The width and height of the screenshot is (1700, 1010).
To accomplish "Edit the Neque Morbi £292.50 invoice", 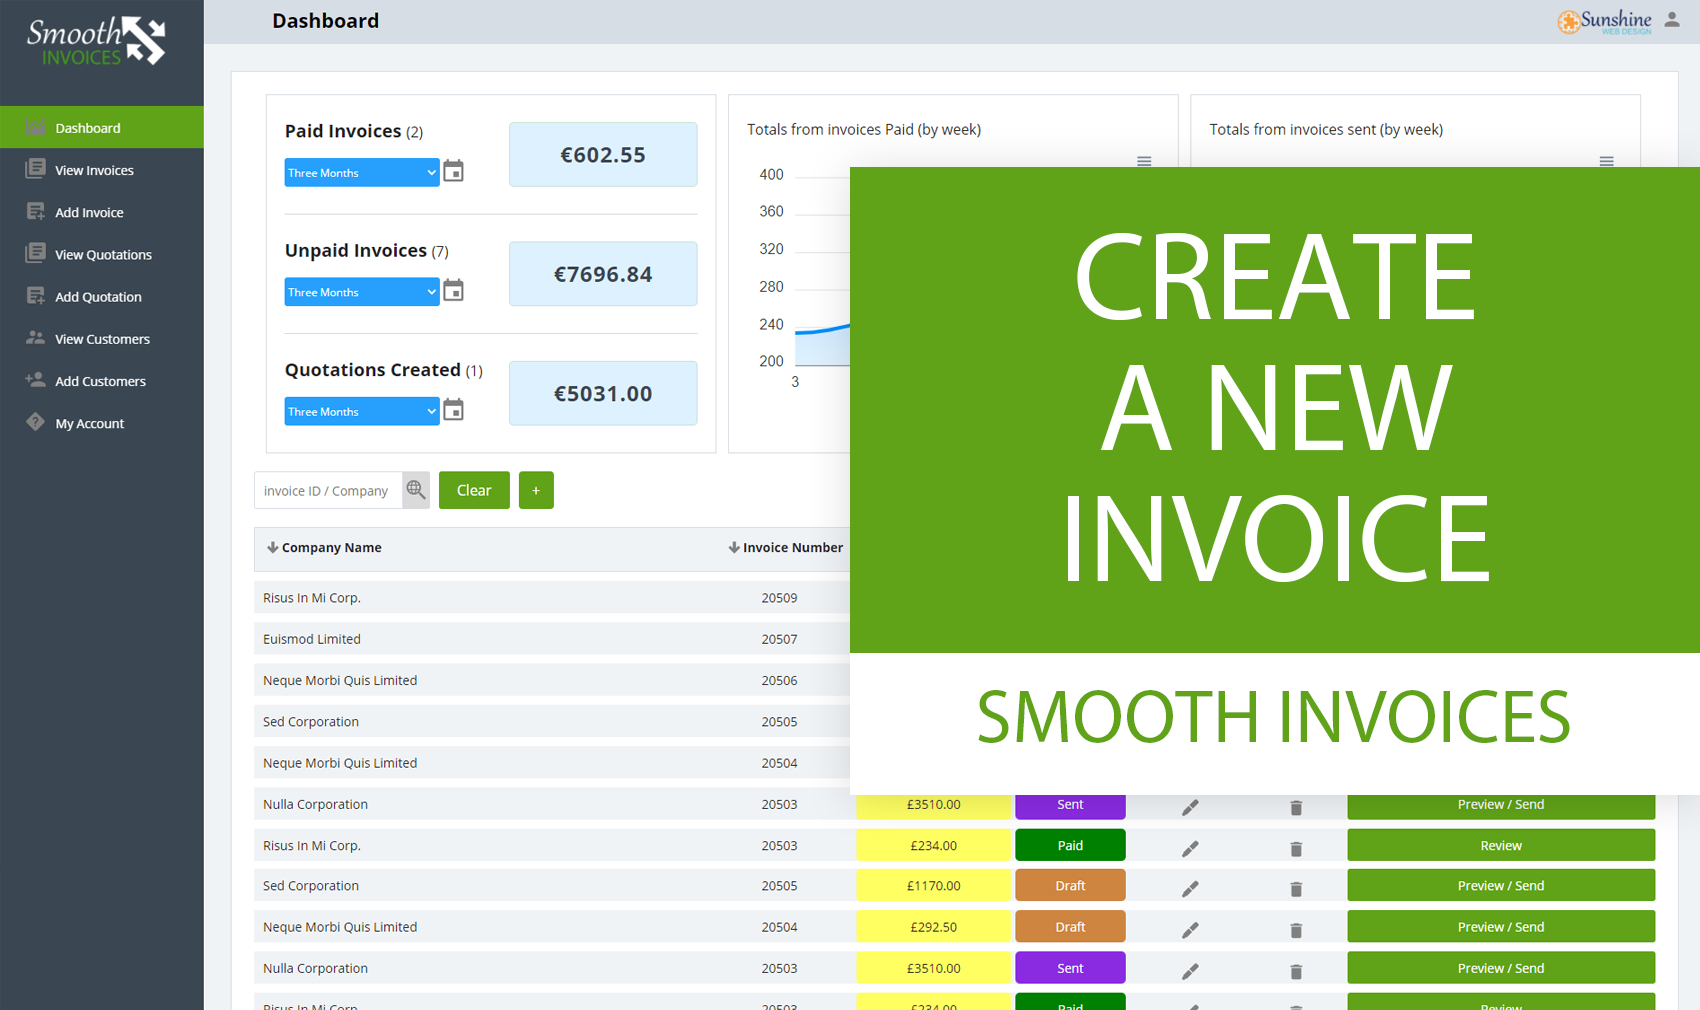I will click(x=1190, y=930).
